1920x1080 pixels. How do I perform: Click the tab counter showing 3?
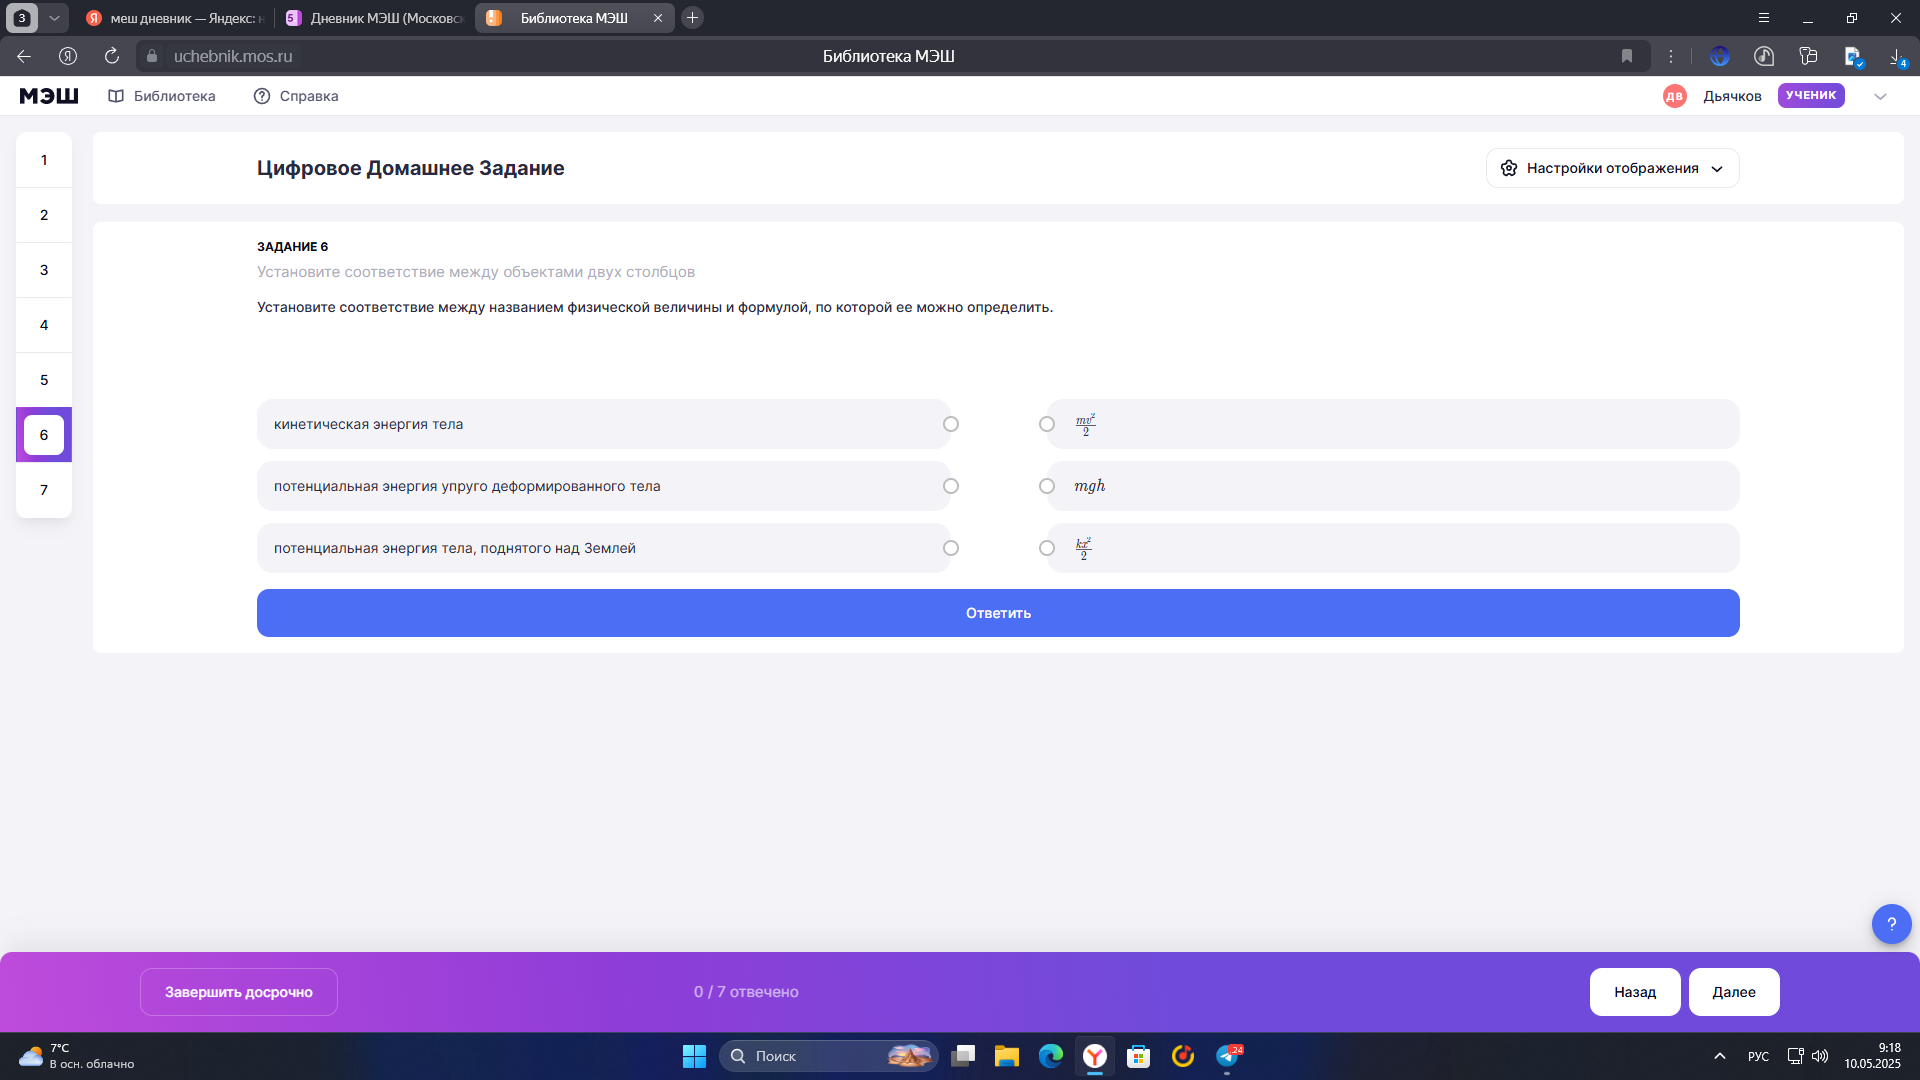click(x=22, y=18)
